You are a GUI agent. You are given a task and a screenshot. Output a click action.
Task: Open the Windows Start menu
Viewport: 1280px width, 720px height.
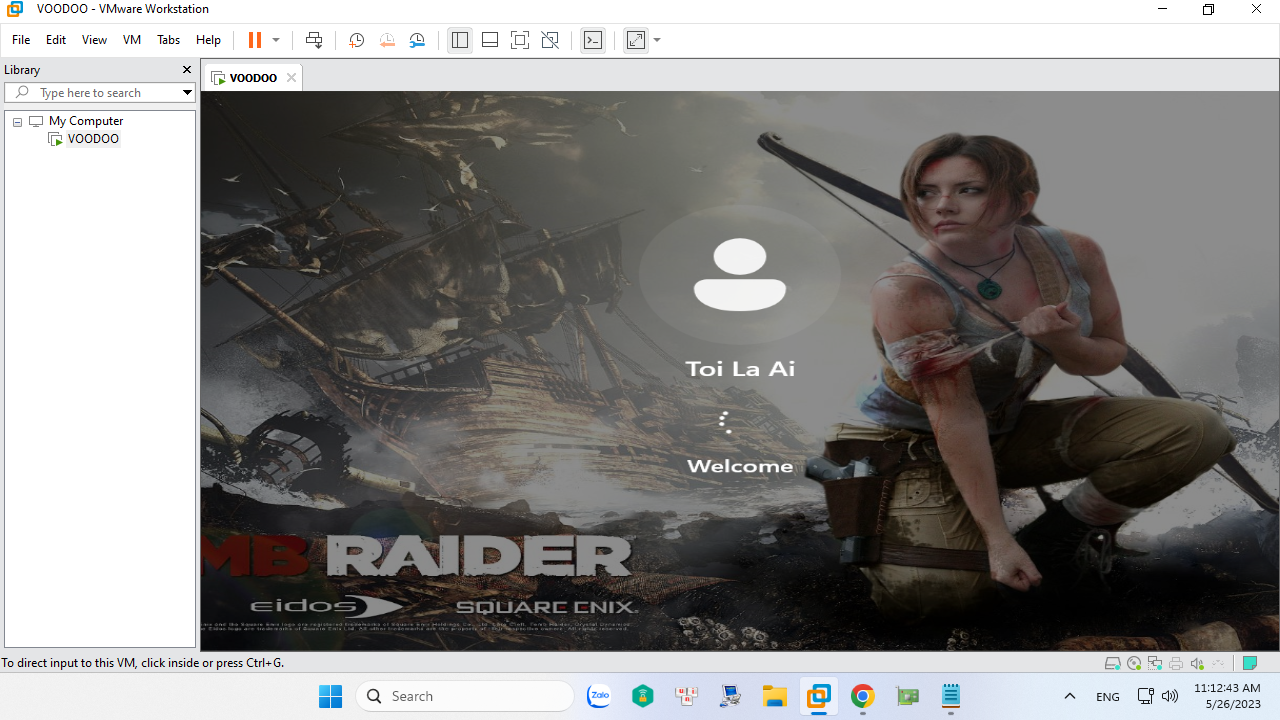pyautogui.click(x=330, y=696)
